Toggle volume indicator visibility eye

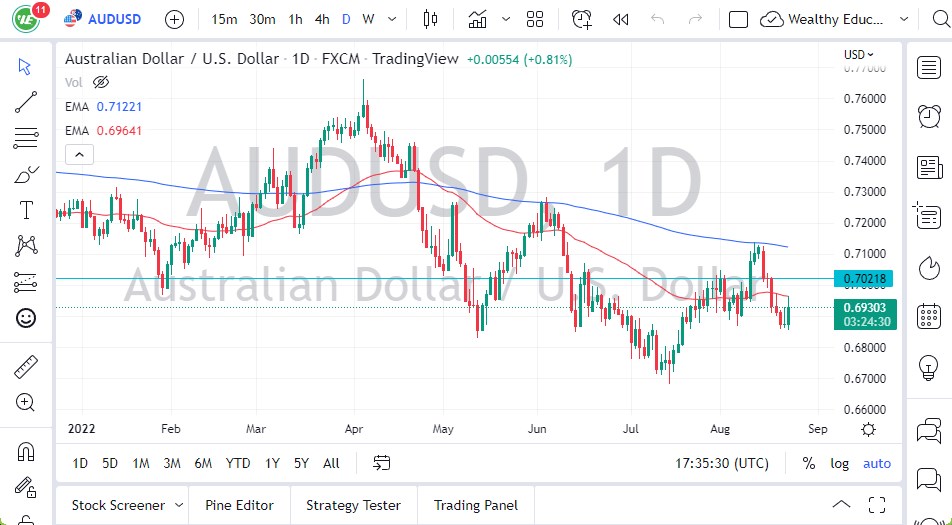100,82
